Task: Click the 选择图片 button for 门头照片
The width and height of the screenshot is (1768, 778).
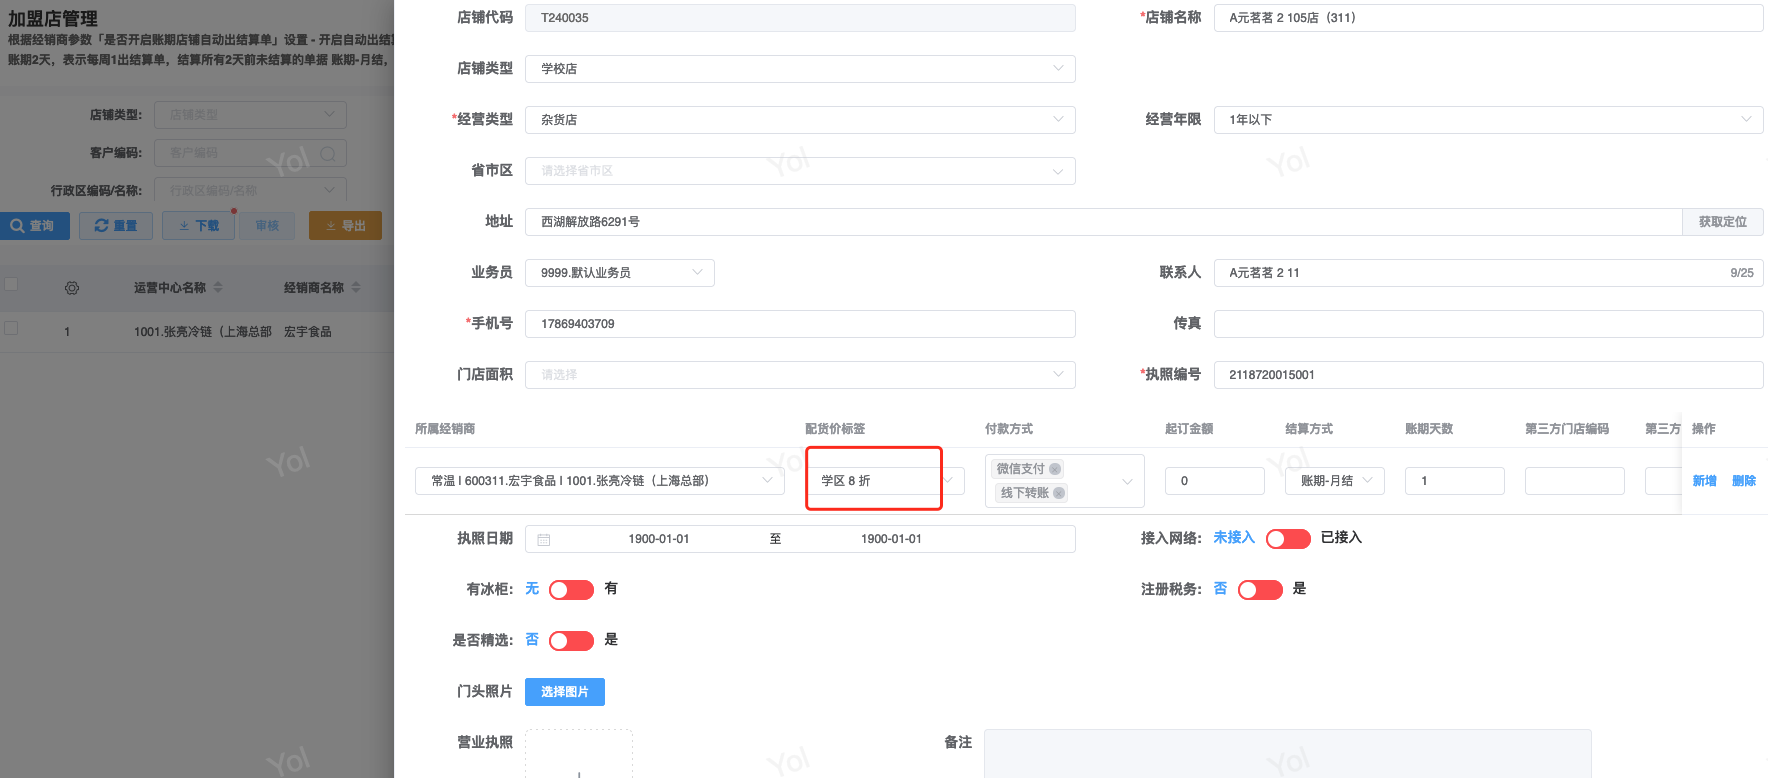Action: pyautogui.click(x=565, y=692)
